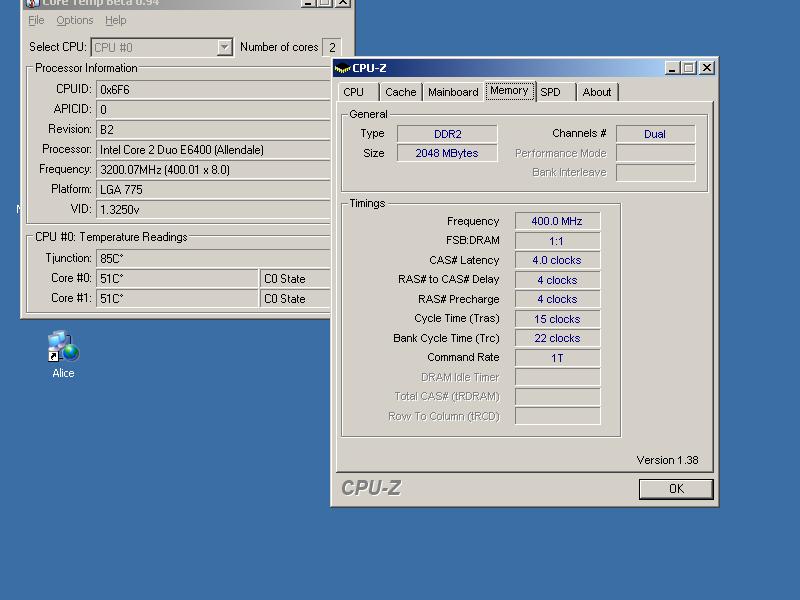Click the Core #1 C0 State field

click(295, 298)
